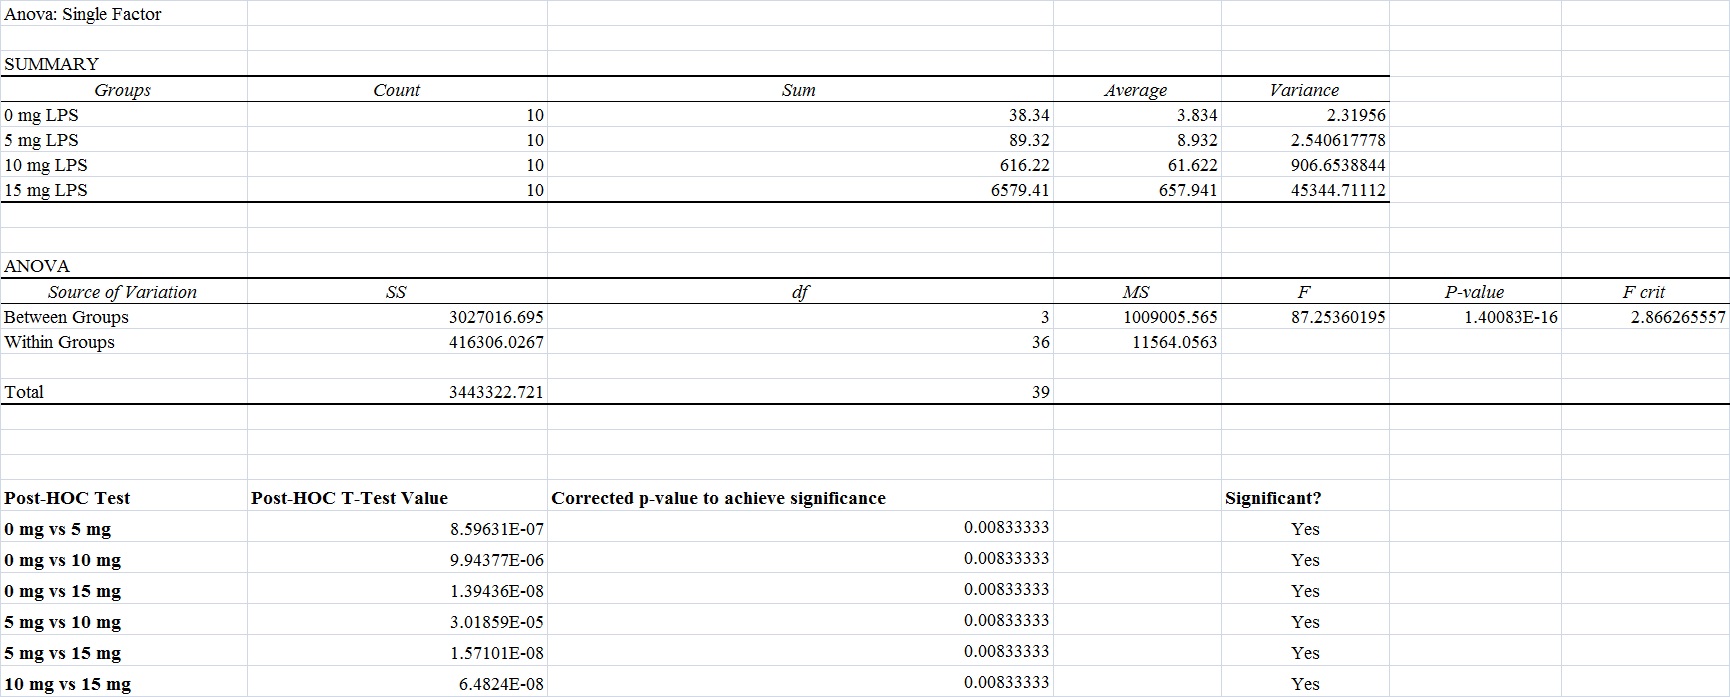The height and width of the screenshot is (697, 1730).
Task: Click the Variance value 45344.71112
Action: [x=1337, y=190]
